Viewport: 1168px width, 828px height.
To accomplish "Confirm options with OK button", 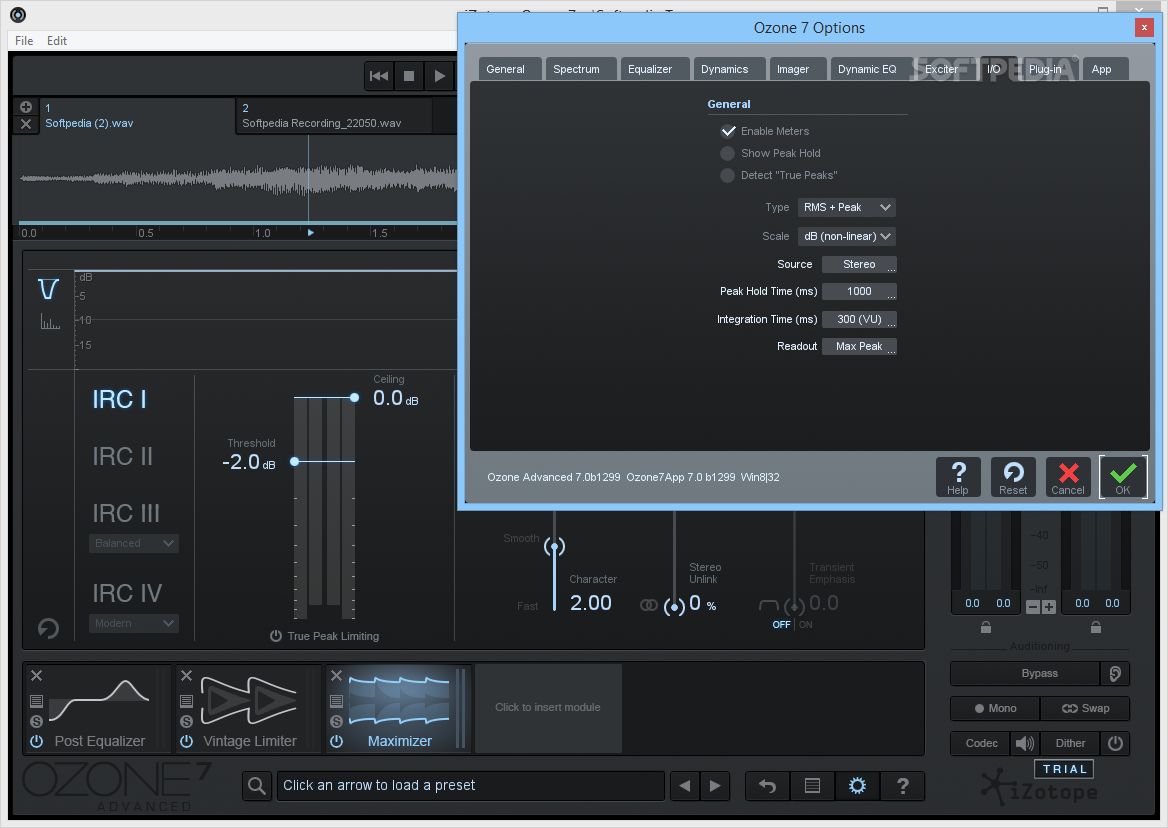I will tap(1123, 477).
